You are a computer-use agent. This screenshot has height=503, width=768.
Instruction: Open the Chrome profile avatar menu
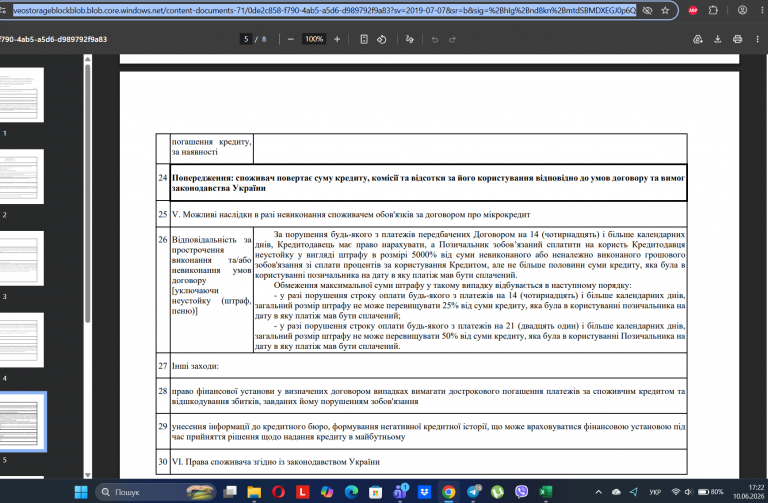743,10
